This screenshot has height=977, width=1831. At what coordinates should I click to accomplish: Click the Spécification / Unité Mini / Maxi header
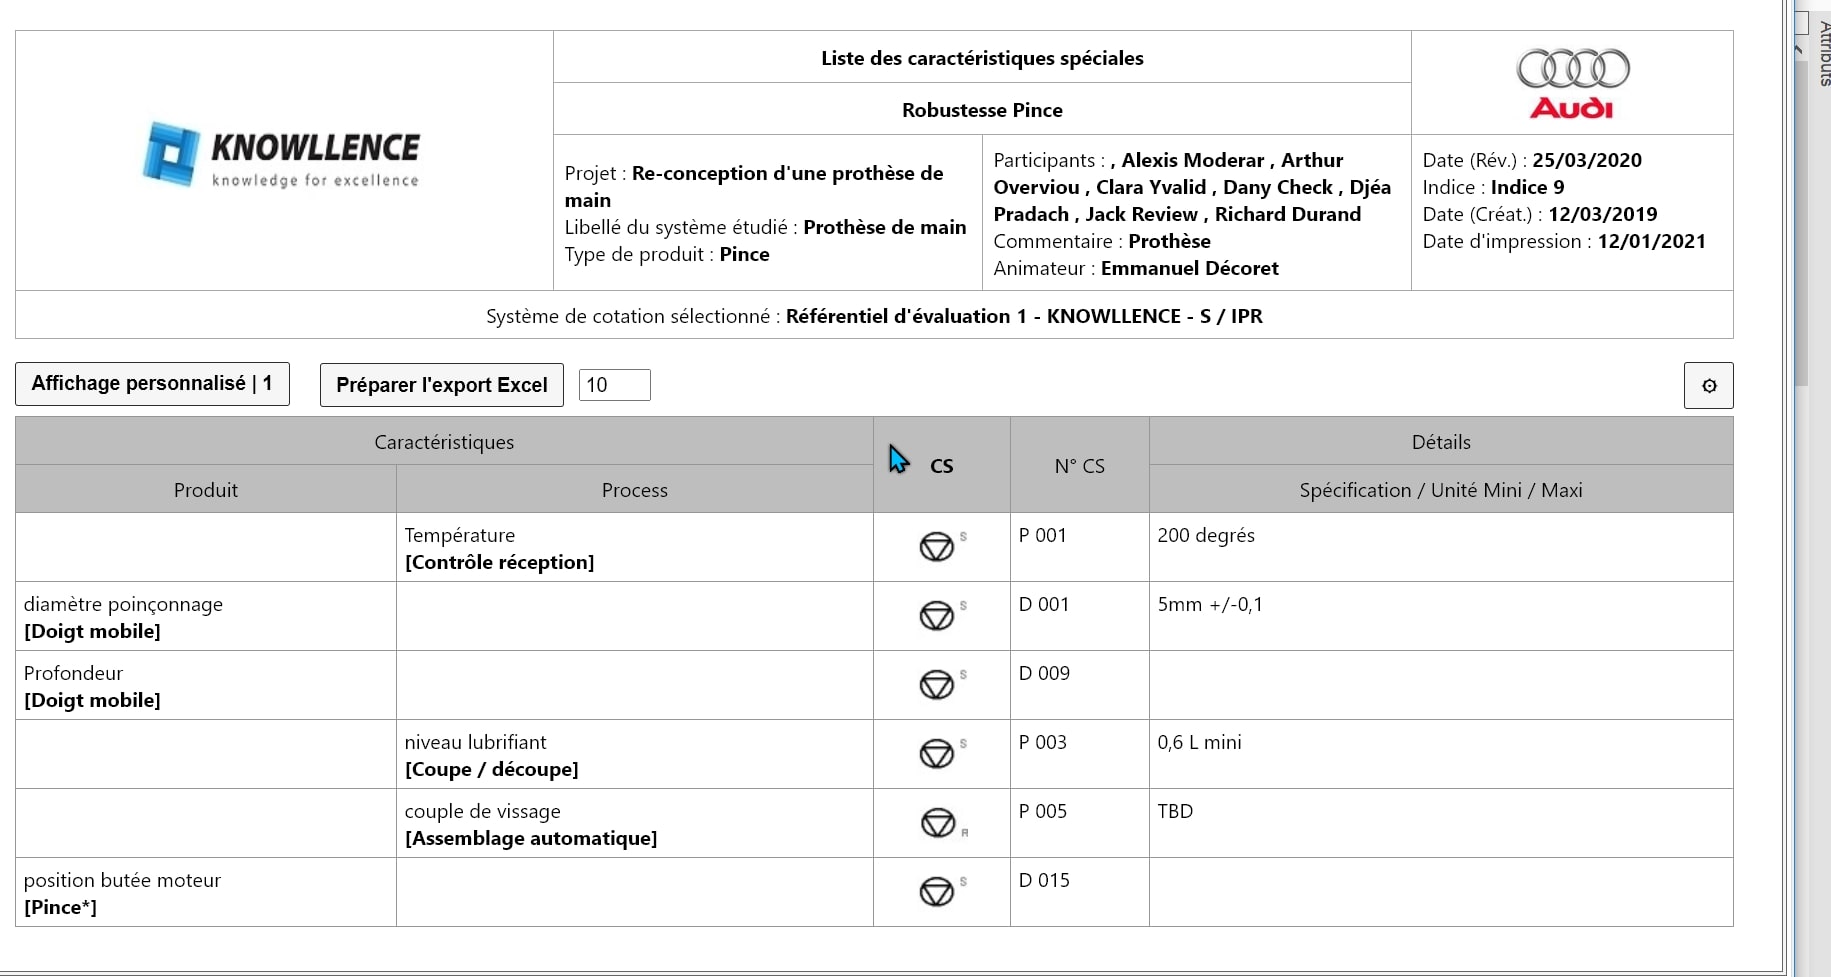tap(1441, 490)
